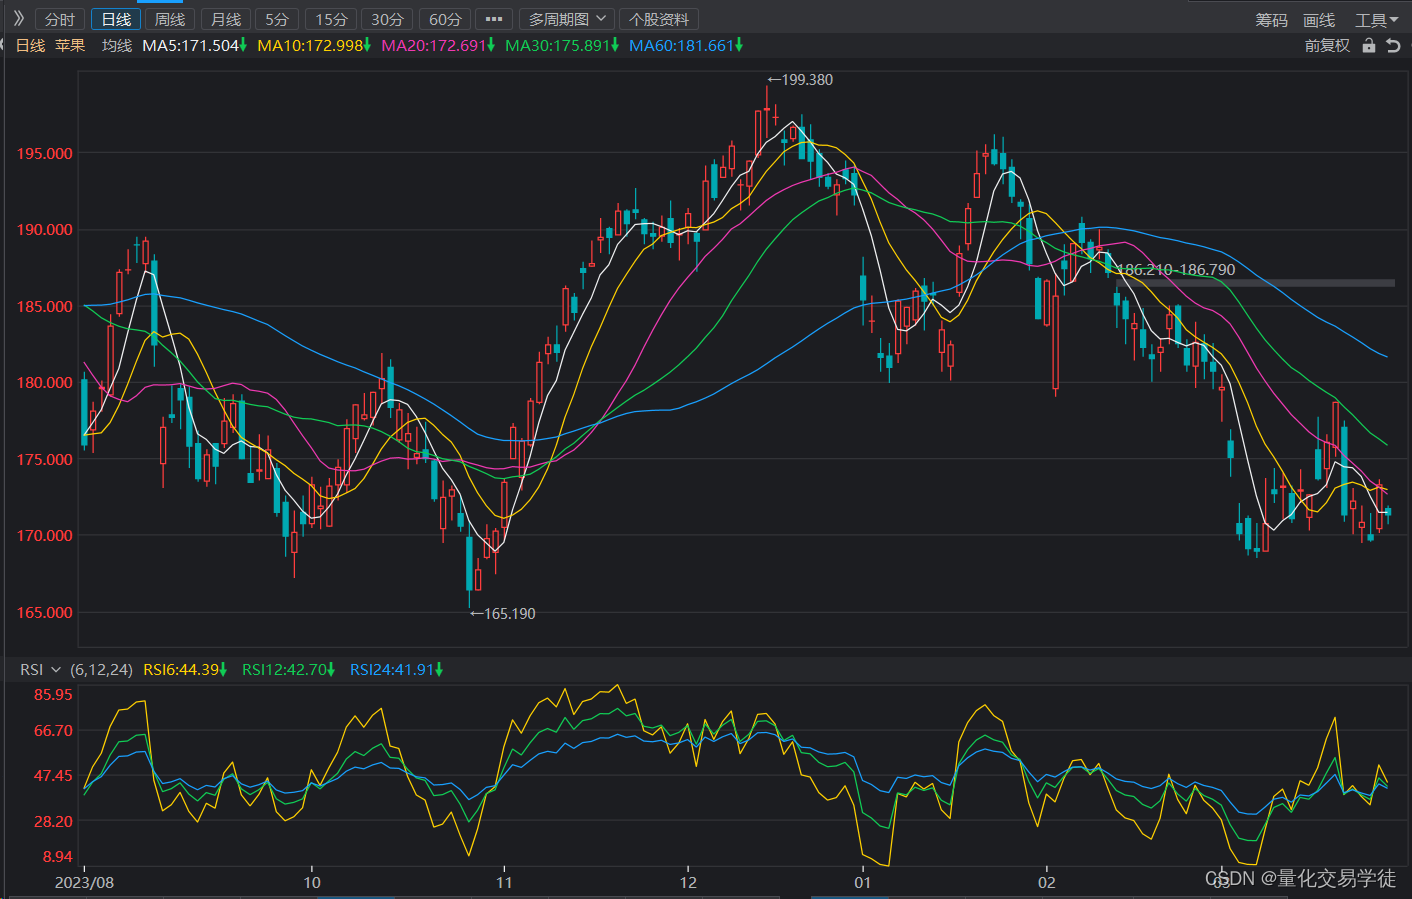Click the 苹果 stock name label
Viewport: 1412px width, 899px height.
pos(70,46)
